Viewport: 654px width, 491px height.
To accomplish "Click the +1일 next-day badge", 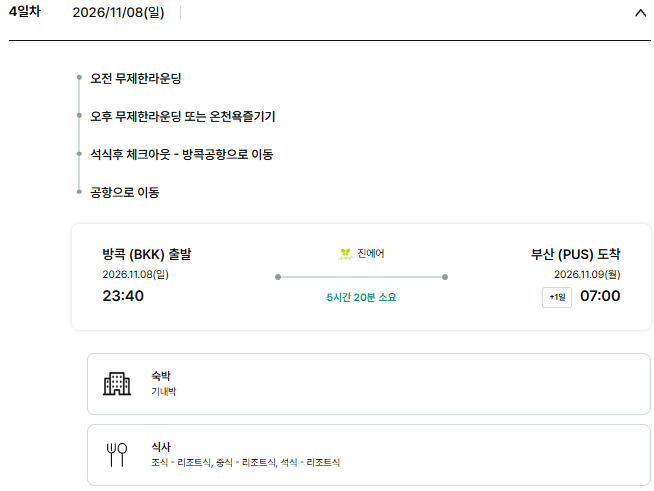I will click(x=557, y=297).
